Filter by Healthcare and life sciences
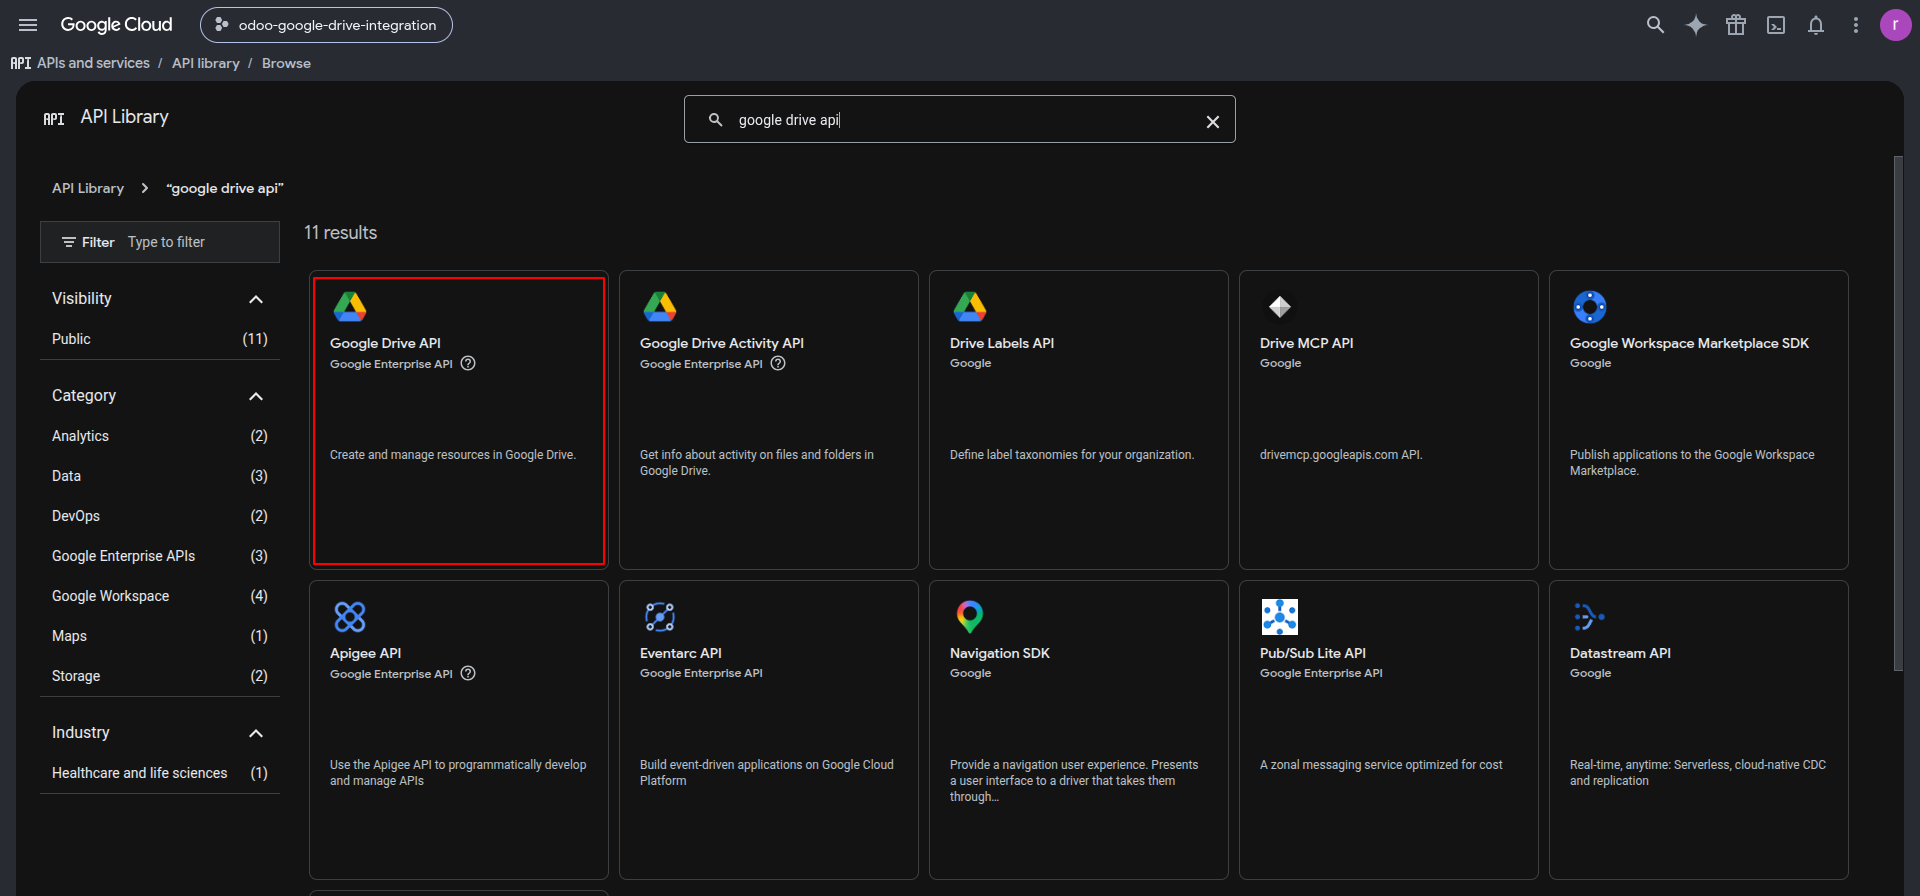1920x896 pixels. [x=160, y=773]
